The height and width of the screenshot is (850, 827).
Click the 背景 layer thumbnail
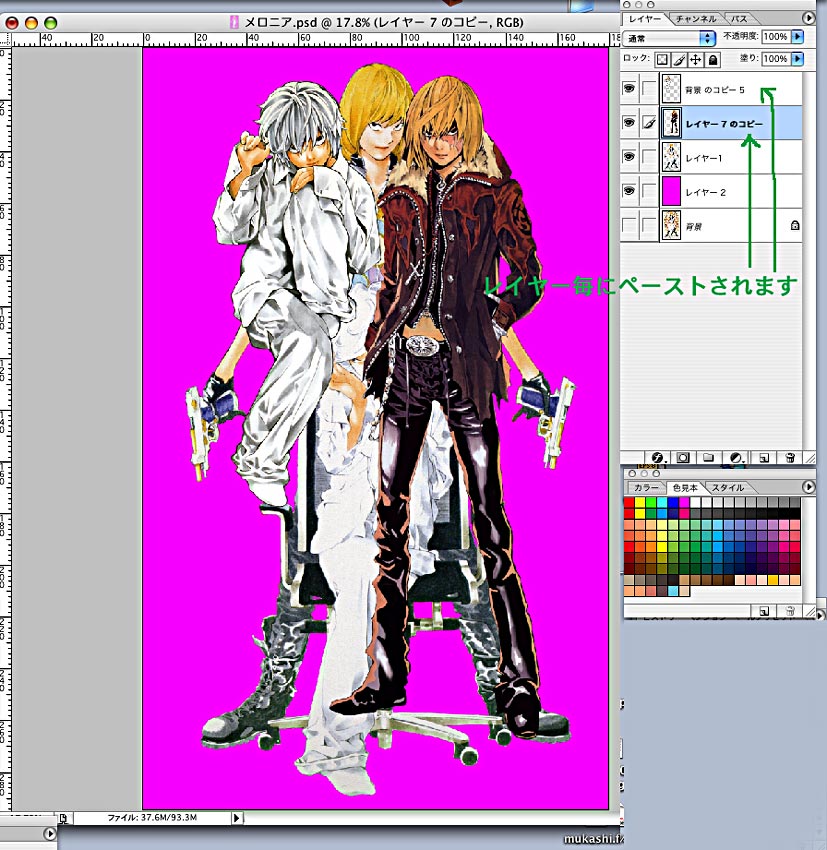(671, 225)
